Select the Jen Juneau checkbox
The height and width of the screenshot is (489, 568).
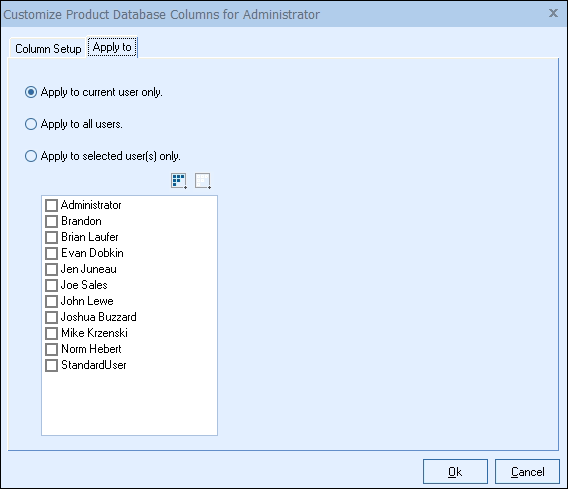51,269
